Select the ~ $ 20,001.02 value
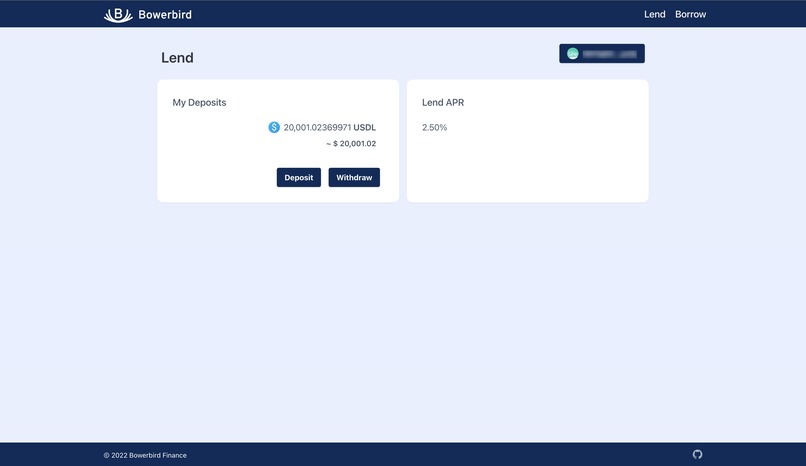The height and width of the screenshot is (466, 806). coord(351,143)
